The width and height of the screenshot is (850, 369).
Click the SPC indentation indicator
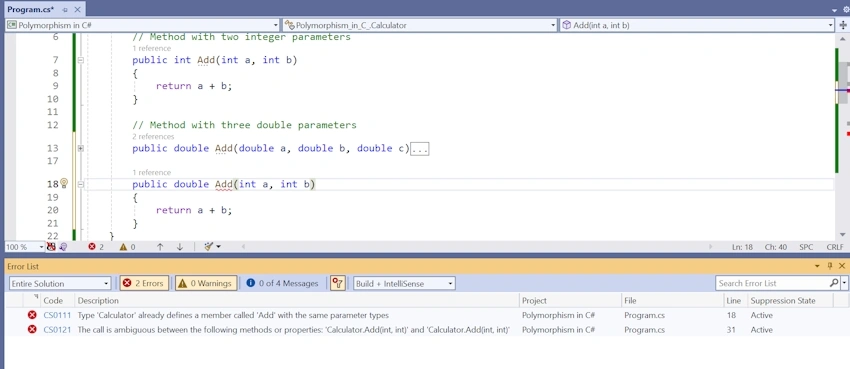806,247
